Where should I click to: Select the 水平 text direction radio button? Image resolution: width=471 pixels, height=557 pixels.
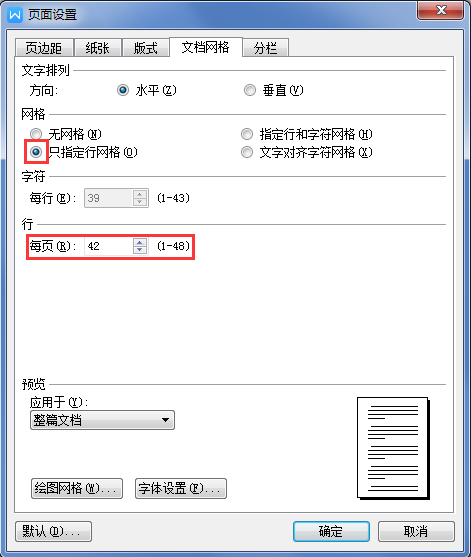point(123,90)
